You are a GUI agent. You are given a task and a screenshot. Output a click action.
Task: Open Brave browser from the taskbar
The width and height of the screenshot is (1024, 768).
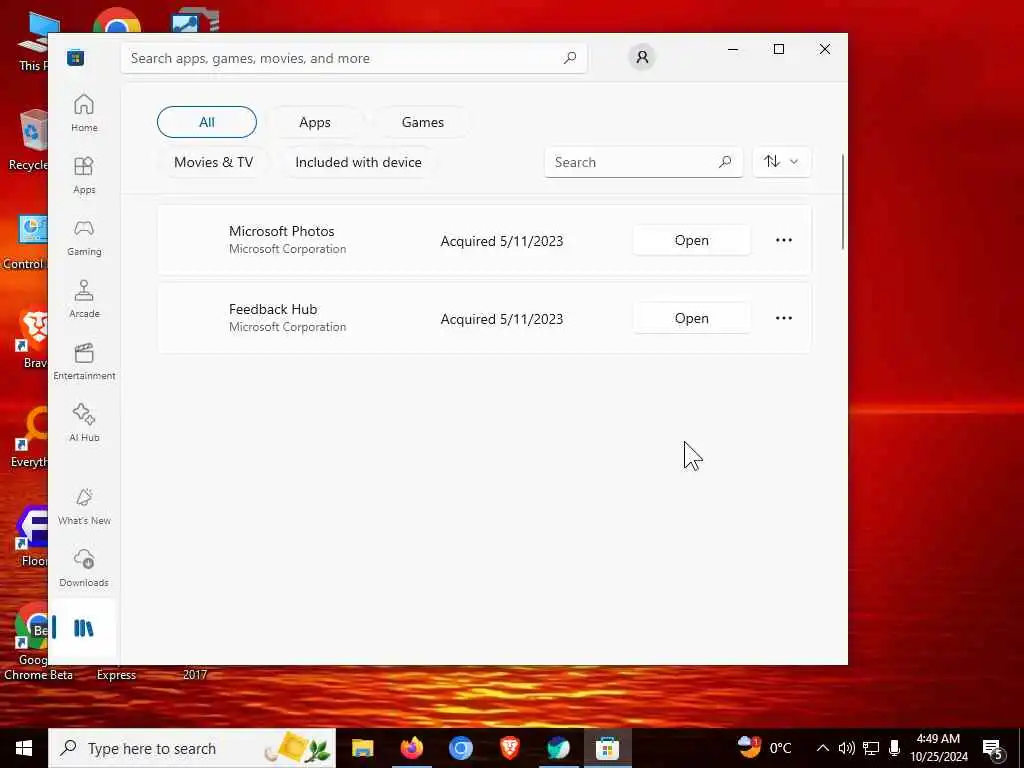tap(509, 748)
